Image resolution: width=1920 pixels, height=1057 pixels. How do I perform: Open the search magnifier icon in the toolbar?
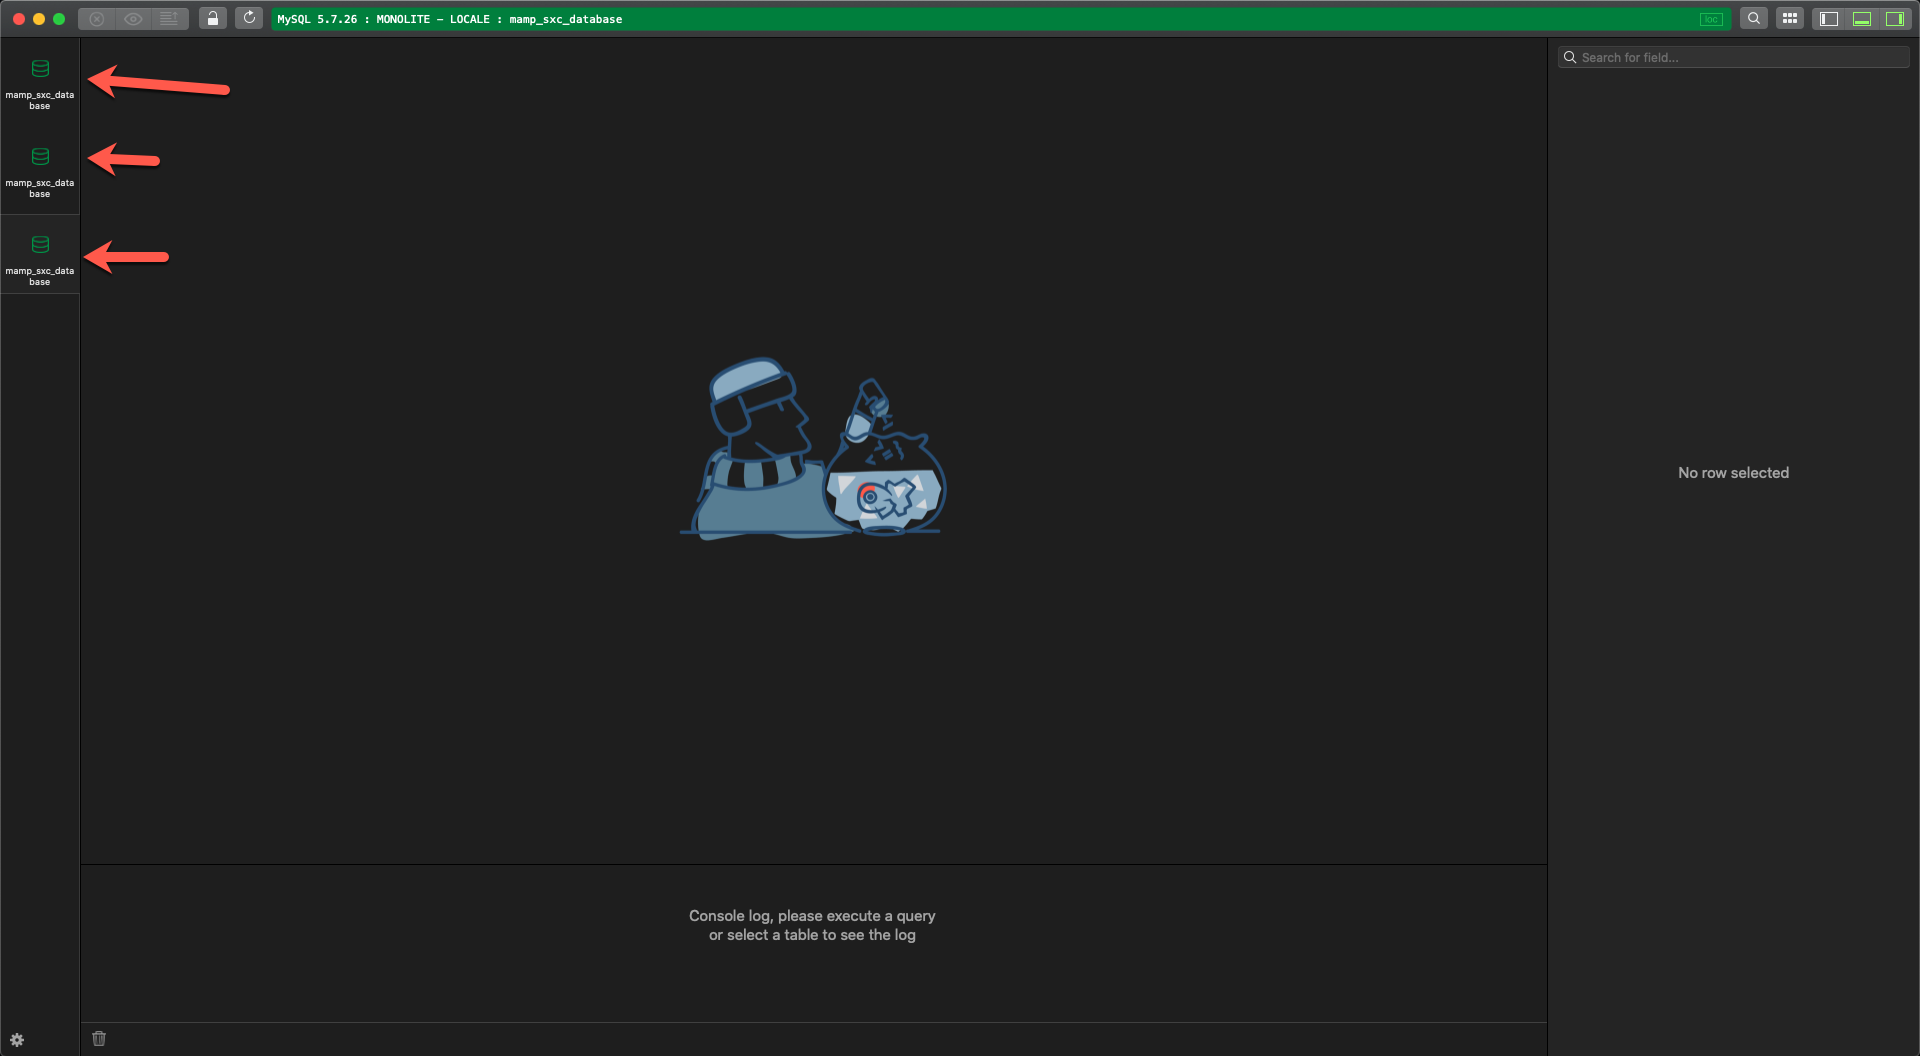click(x=1753, y=18)
